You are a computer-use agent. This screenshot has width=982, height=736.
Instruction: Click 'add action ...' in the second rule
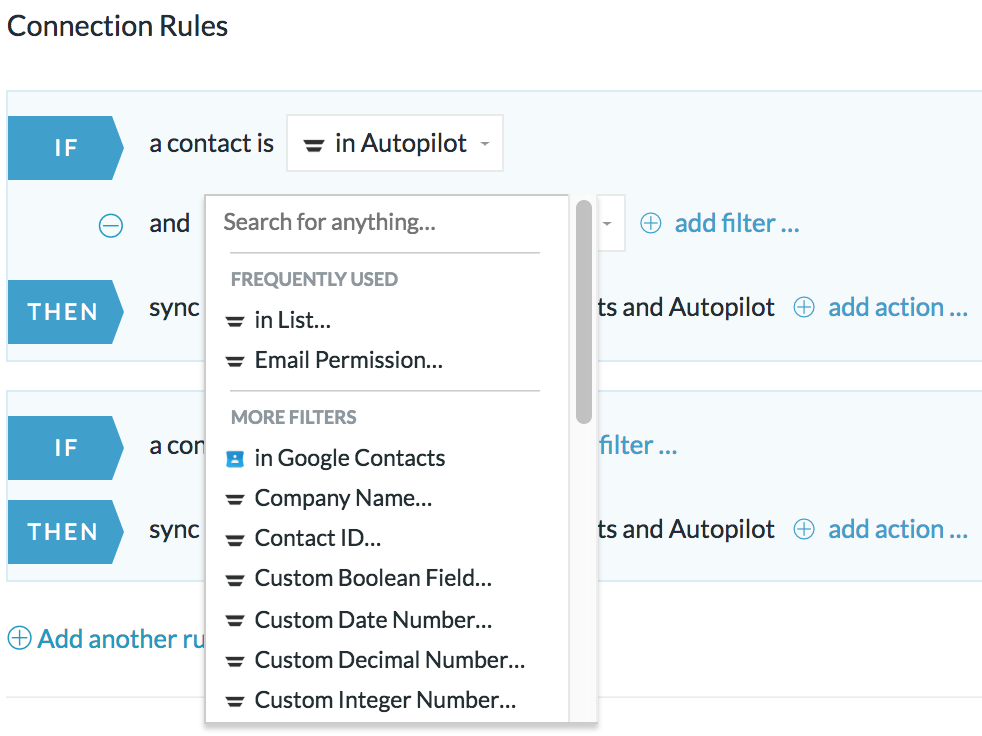[x=898, y=529]
